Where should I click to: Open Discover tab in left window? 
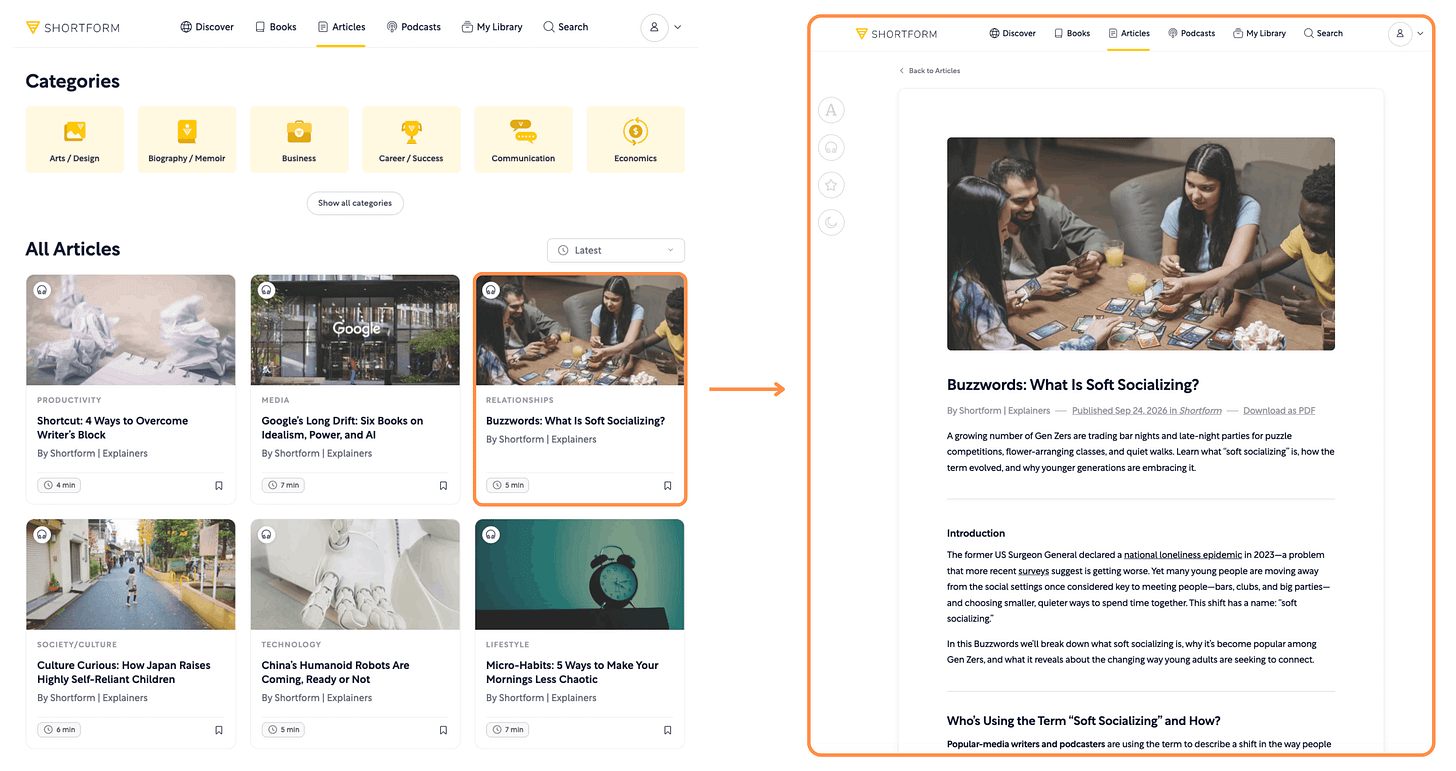207,27
